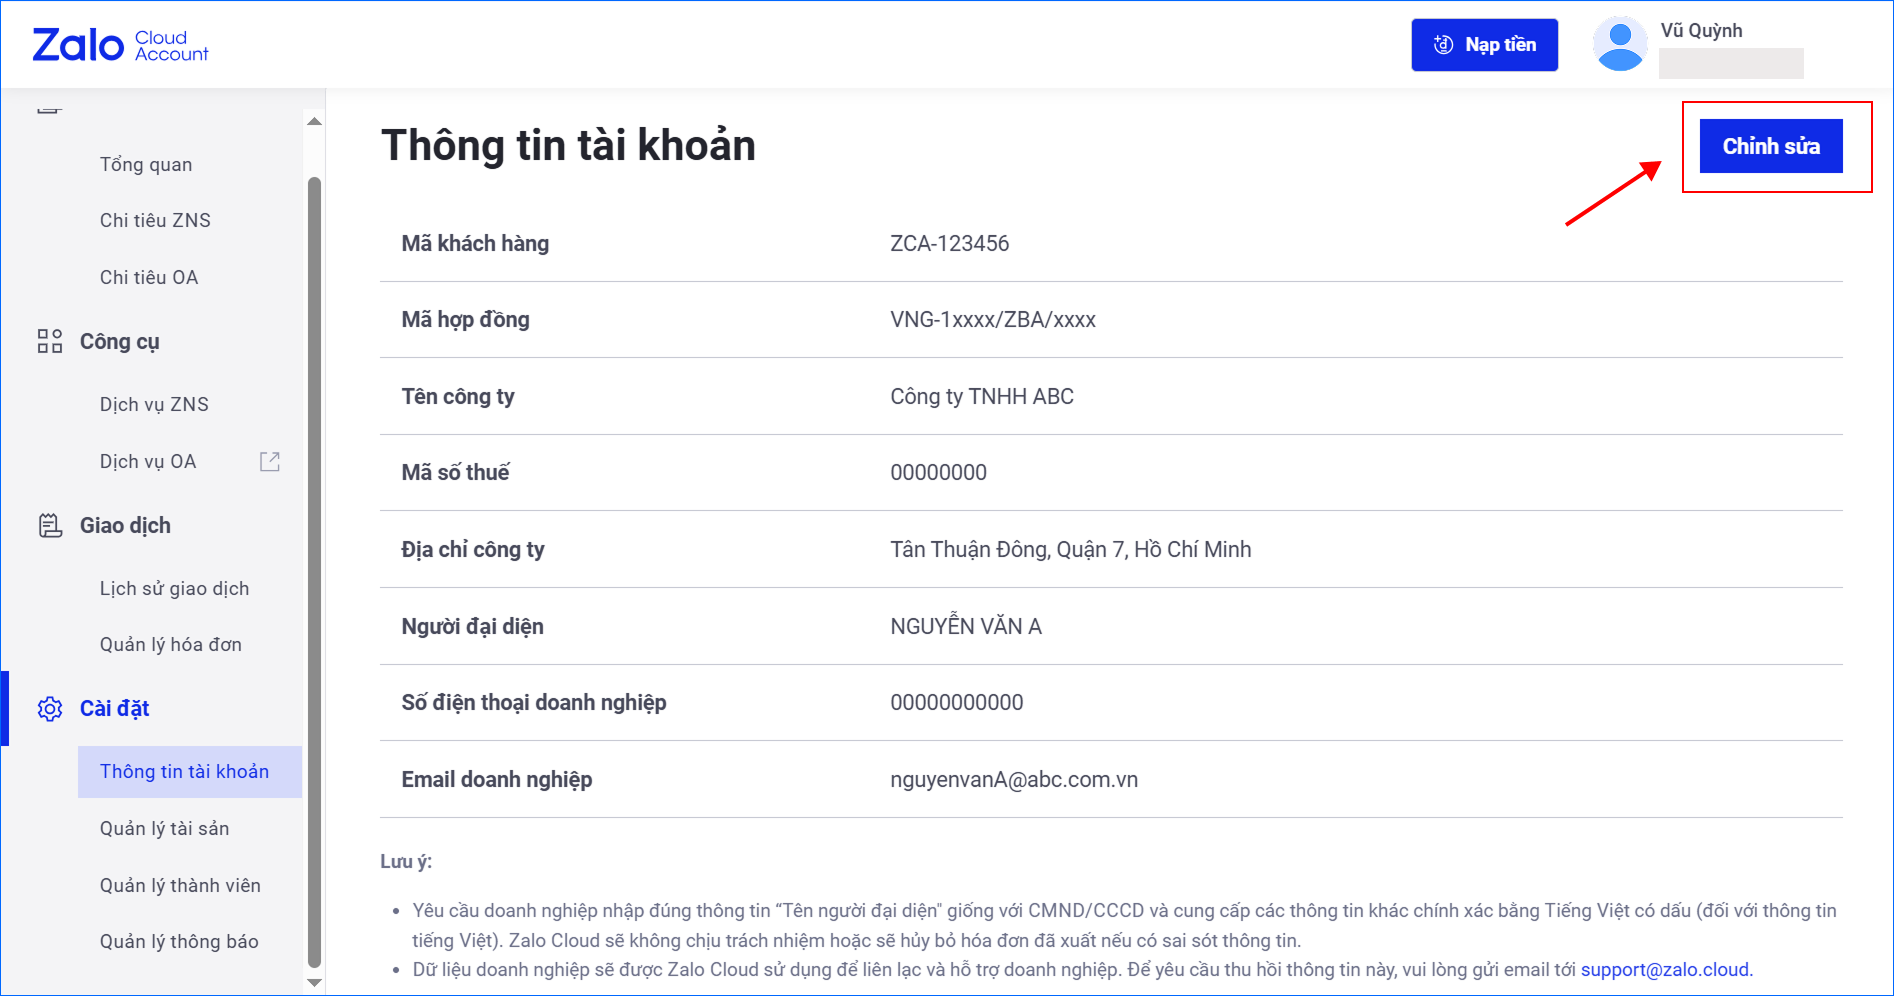
Task: Click coin icon in Nạp tiền button
Action: click(1443, 45)
